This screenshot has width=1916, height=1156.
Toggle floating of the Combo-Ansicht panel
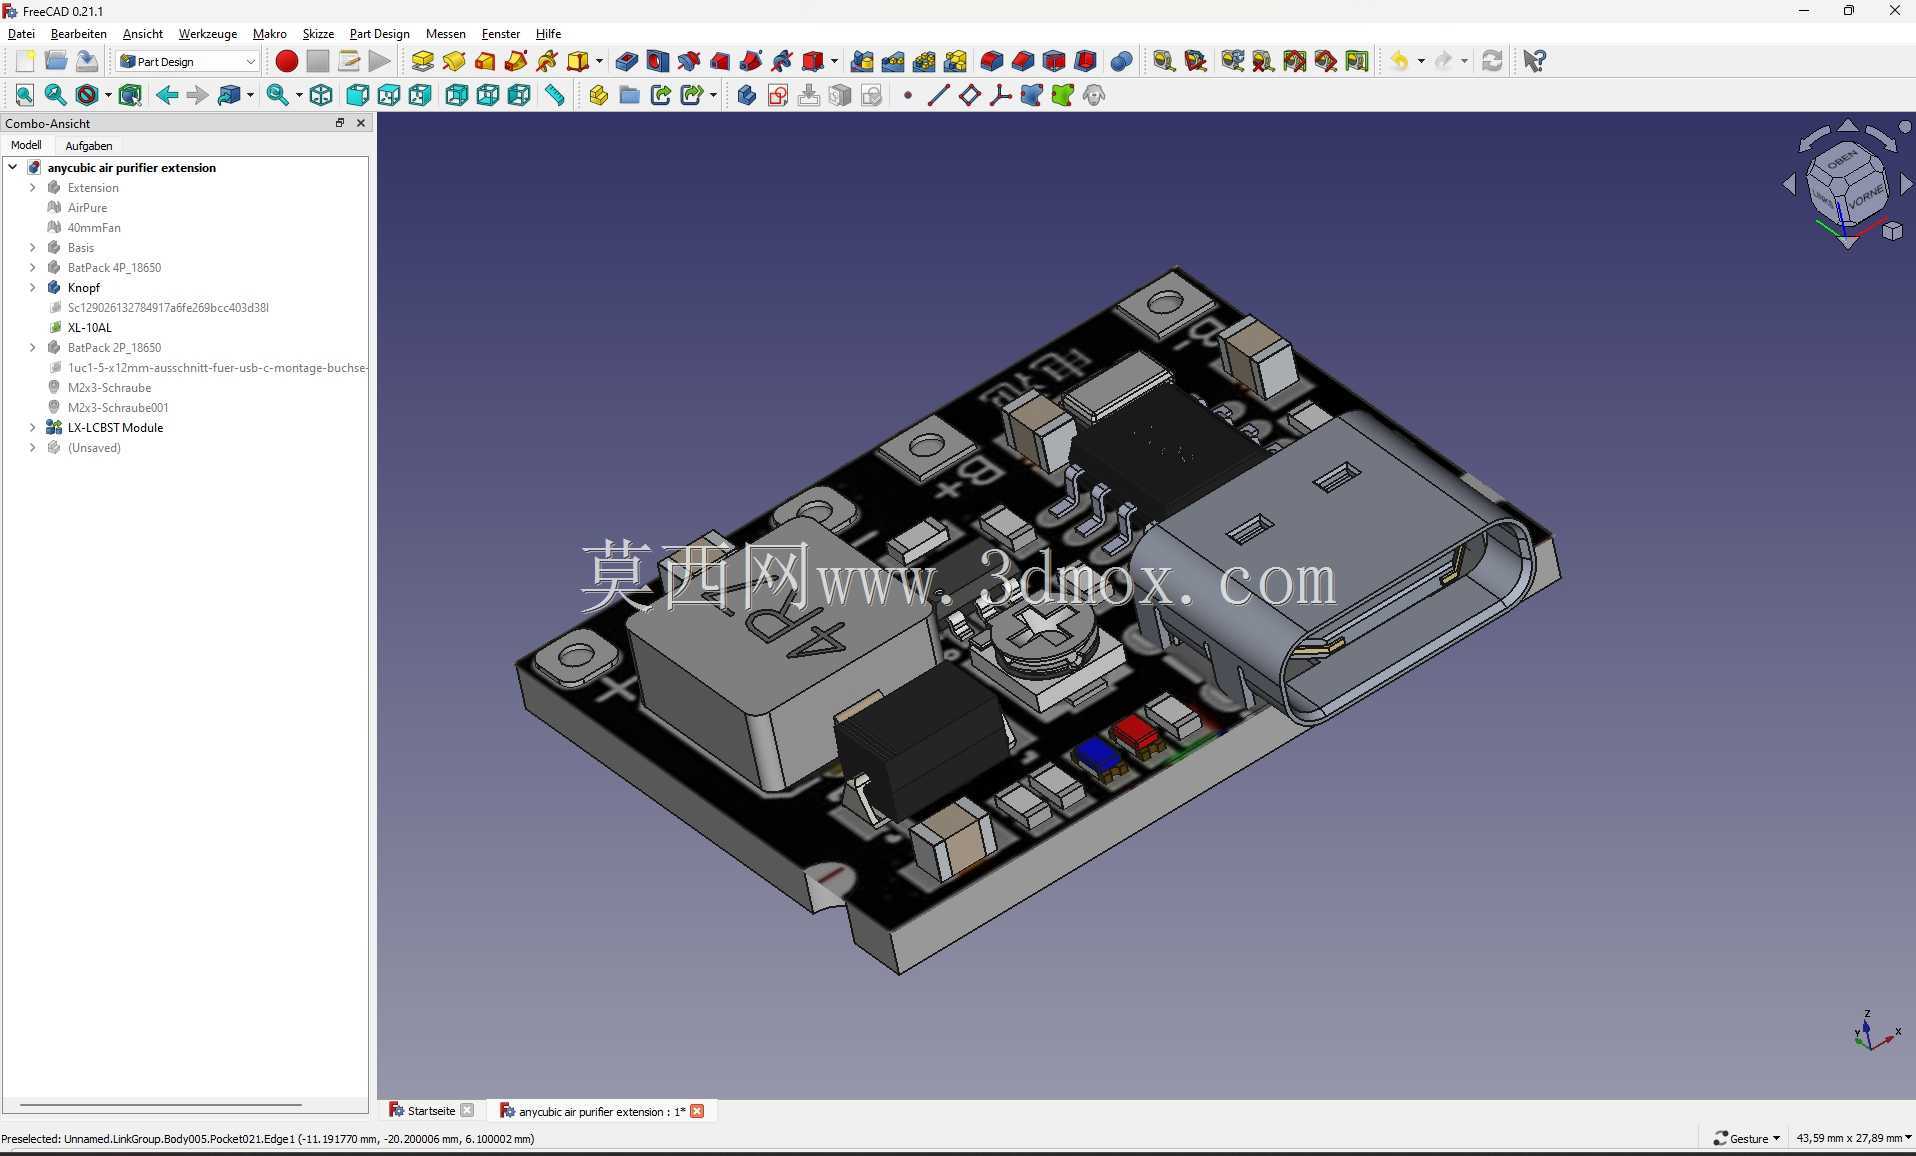click(339, 123)
